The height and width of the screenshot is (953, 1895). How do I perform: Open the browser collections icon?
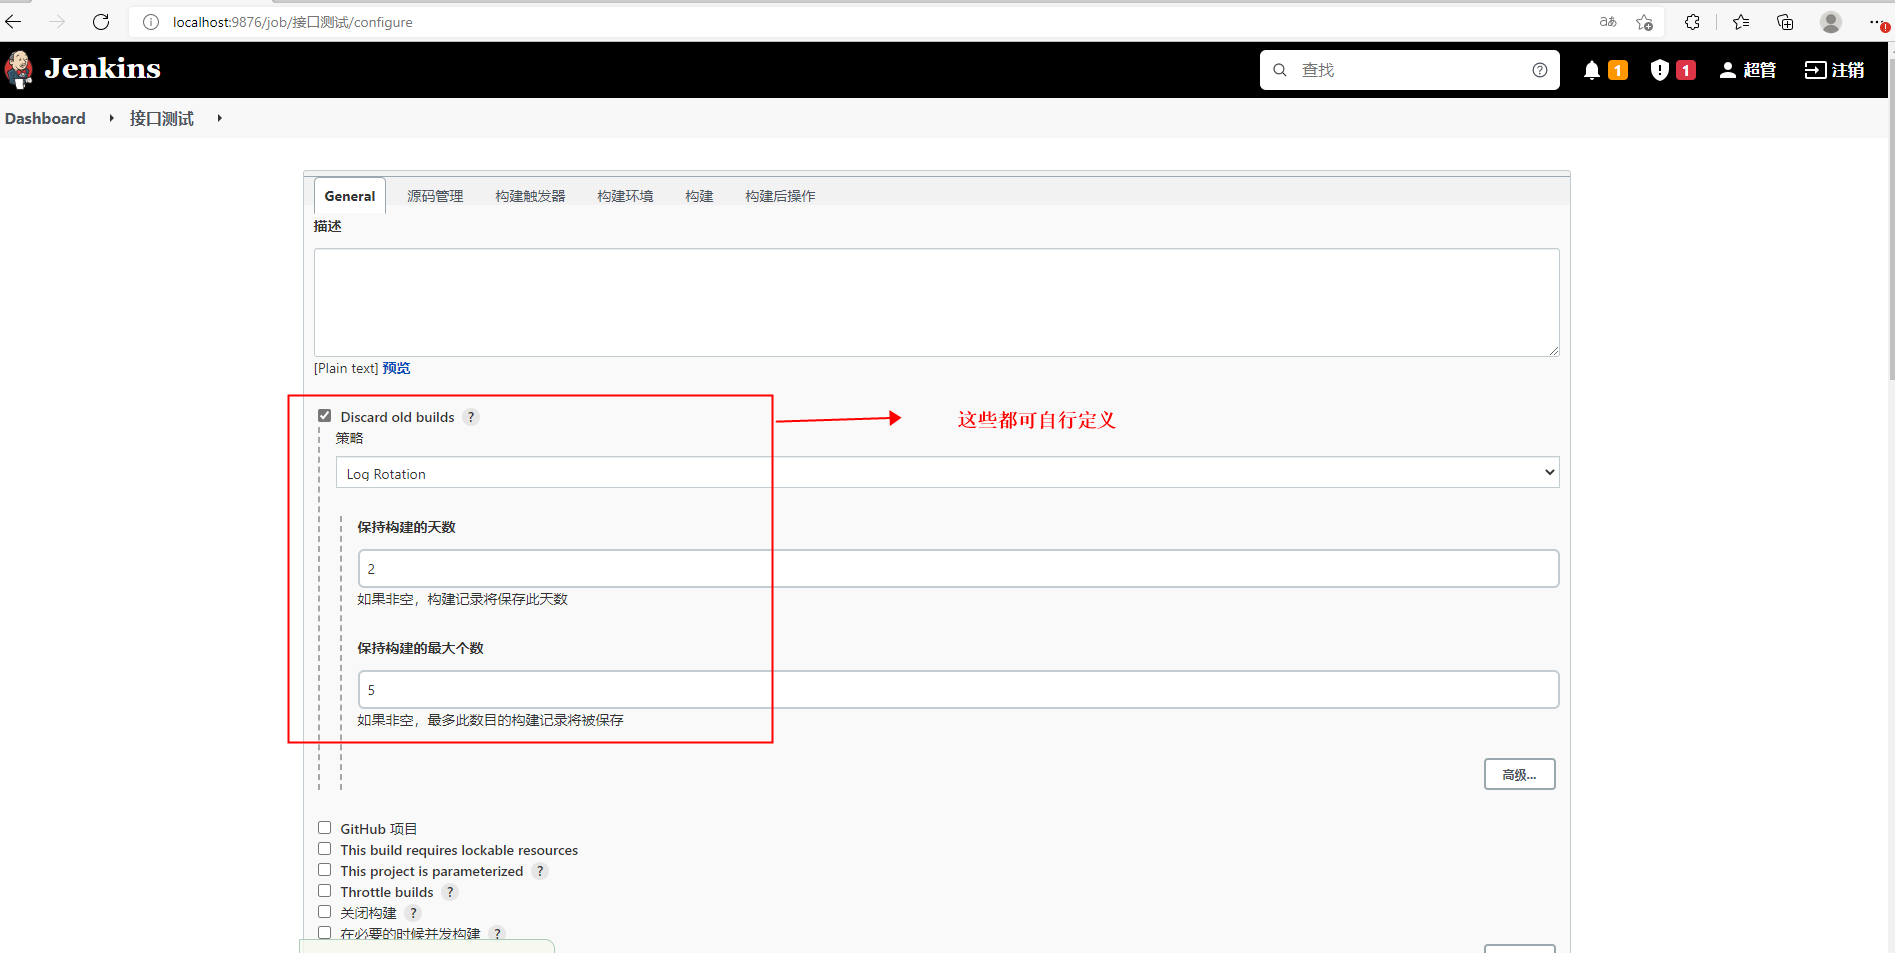pos(1785,22)
